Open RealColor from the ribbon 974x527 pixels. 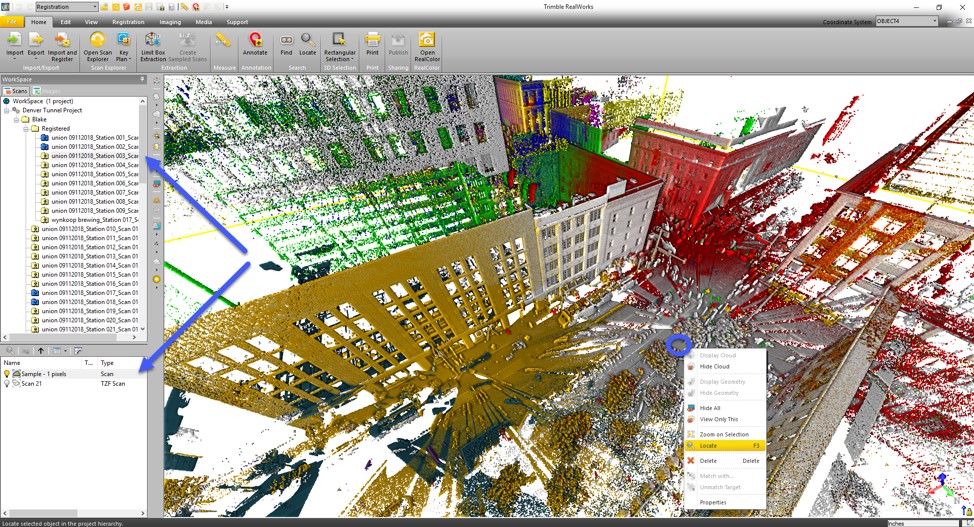427,45
